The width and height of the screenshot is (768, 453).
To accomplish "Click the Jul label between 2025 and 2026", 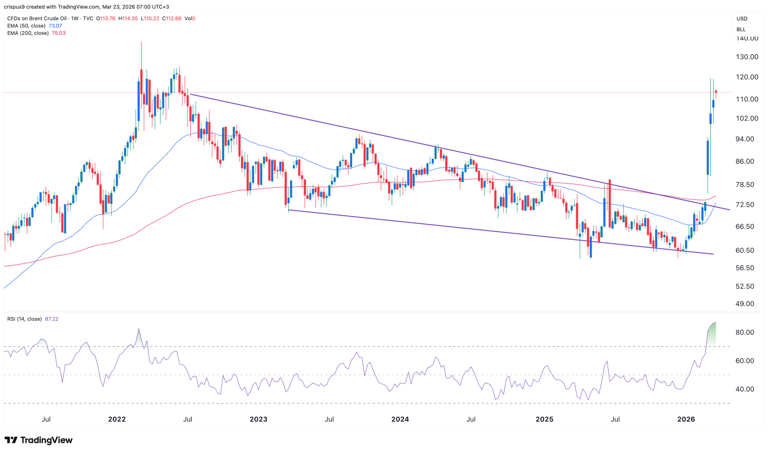I will [615, 419].
